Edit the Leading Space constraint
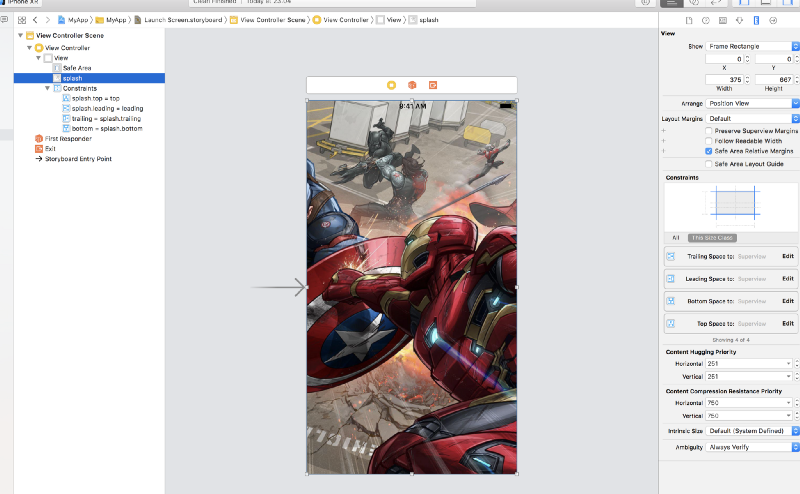Image resolution: width=800 pixels, height=494 pixels. click(x=788, y=279)
